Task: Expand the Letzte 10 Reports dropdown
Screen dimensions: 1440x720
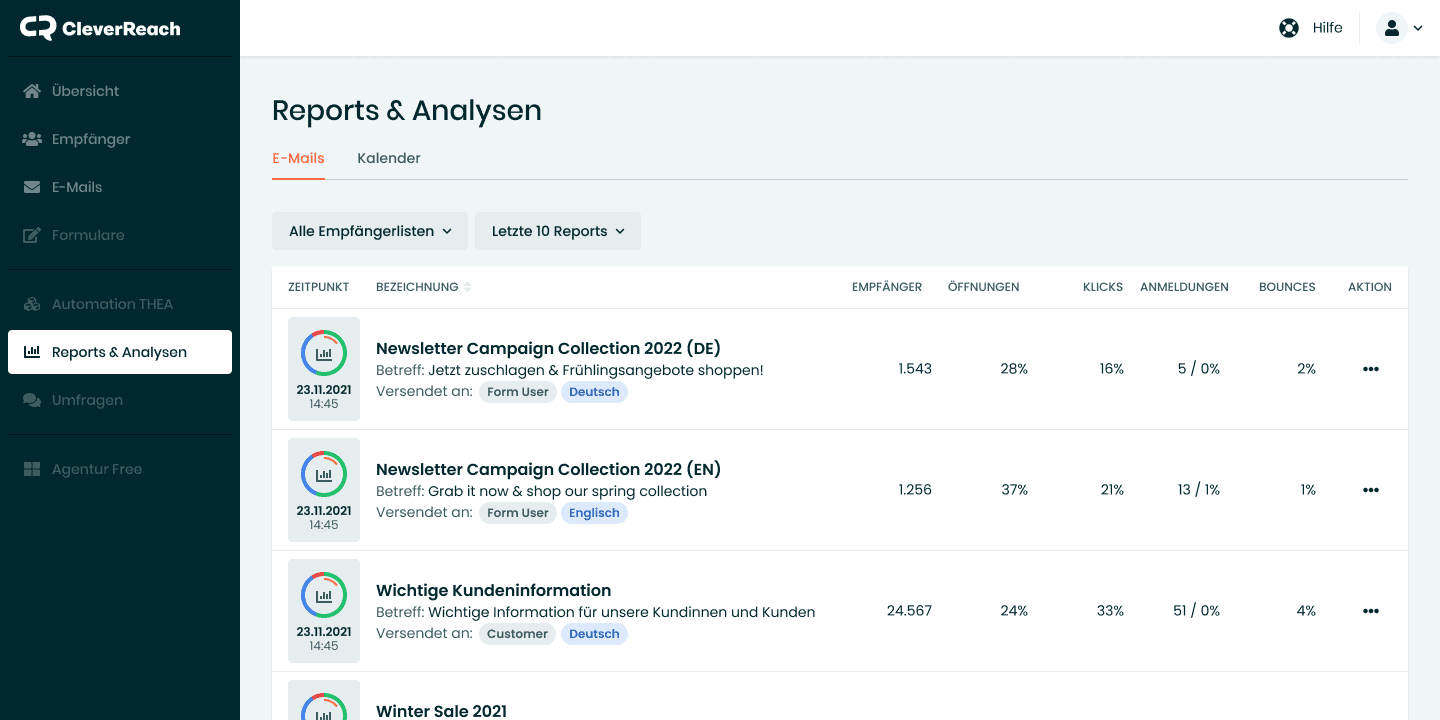Action: tap(557, 231)
